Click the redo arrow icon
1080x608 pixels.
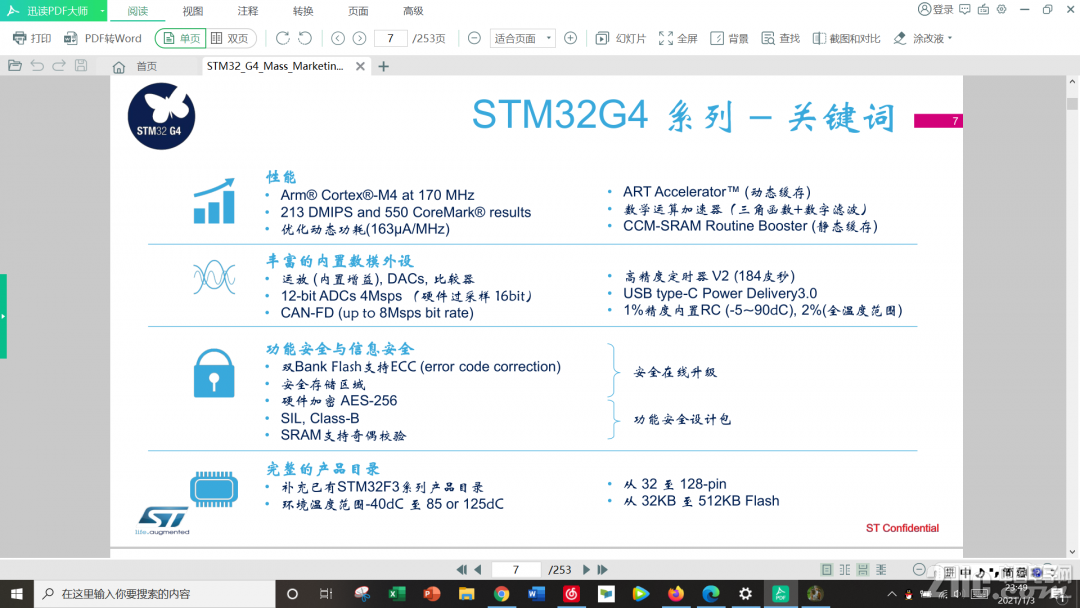(x=59, y=65)
